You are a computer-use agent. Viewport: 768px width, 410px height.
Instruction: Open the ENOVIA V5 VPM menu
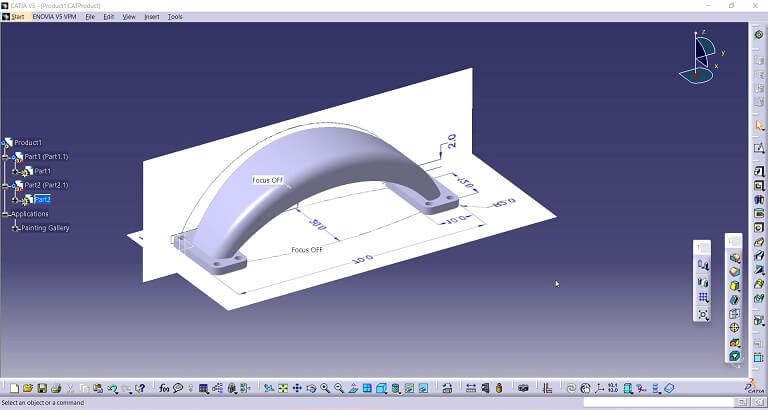click(x=56, y=17)
